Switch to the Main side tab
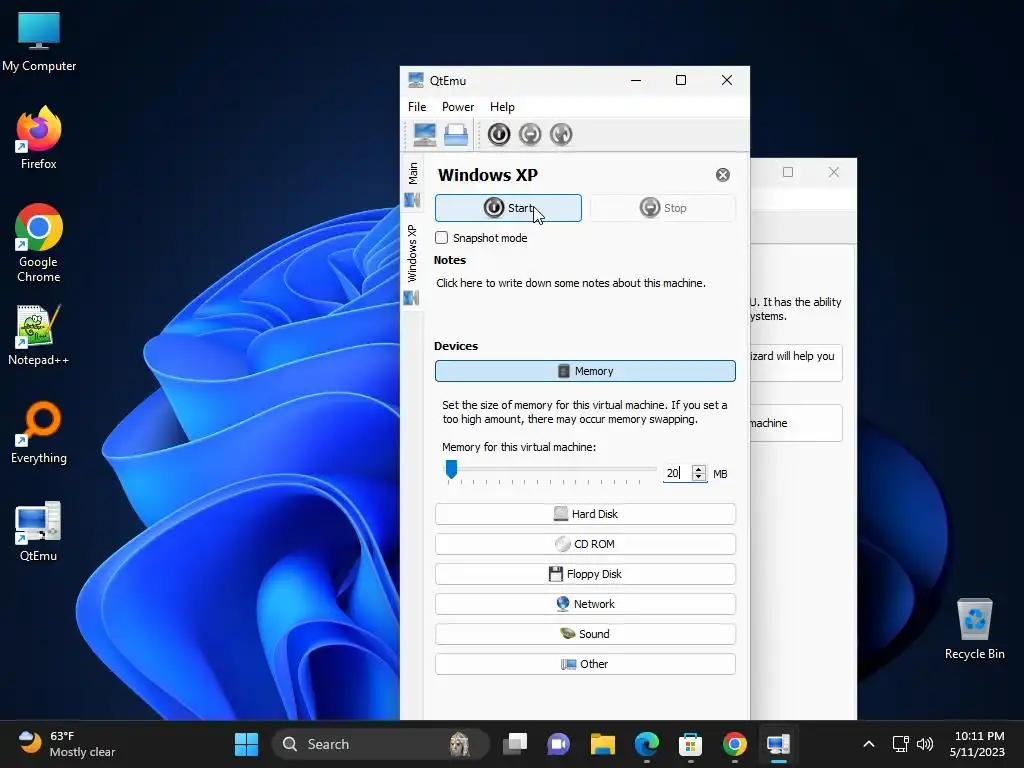The image size is (1024, 768). (412, 184)
